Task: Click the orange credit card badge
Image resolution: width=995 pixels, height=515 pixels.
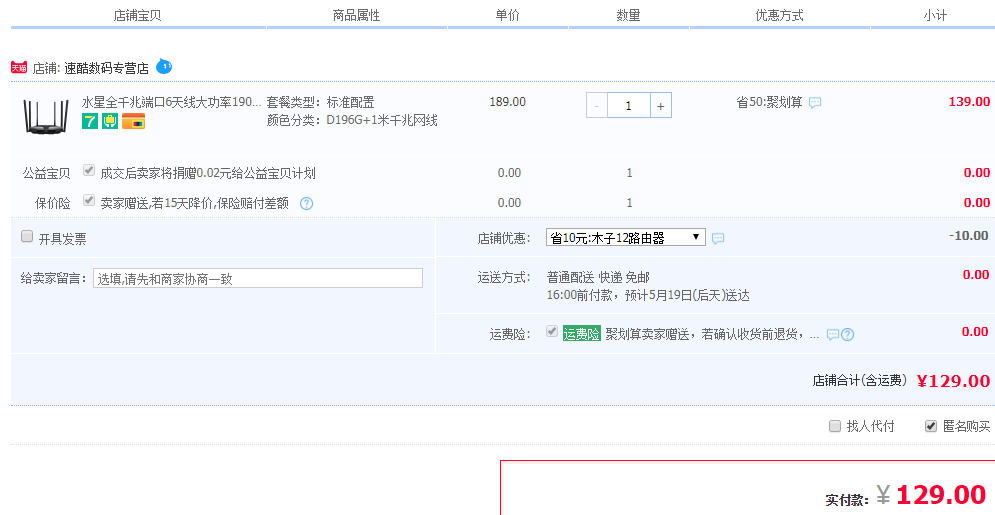Action: pos(133,121)
